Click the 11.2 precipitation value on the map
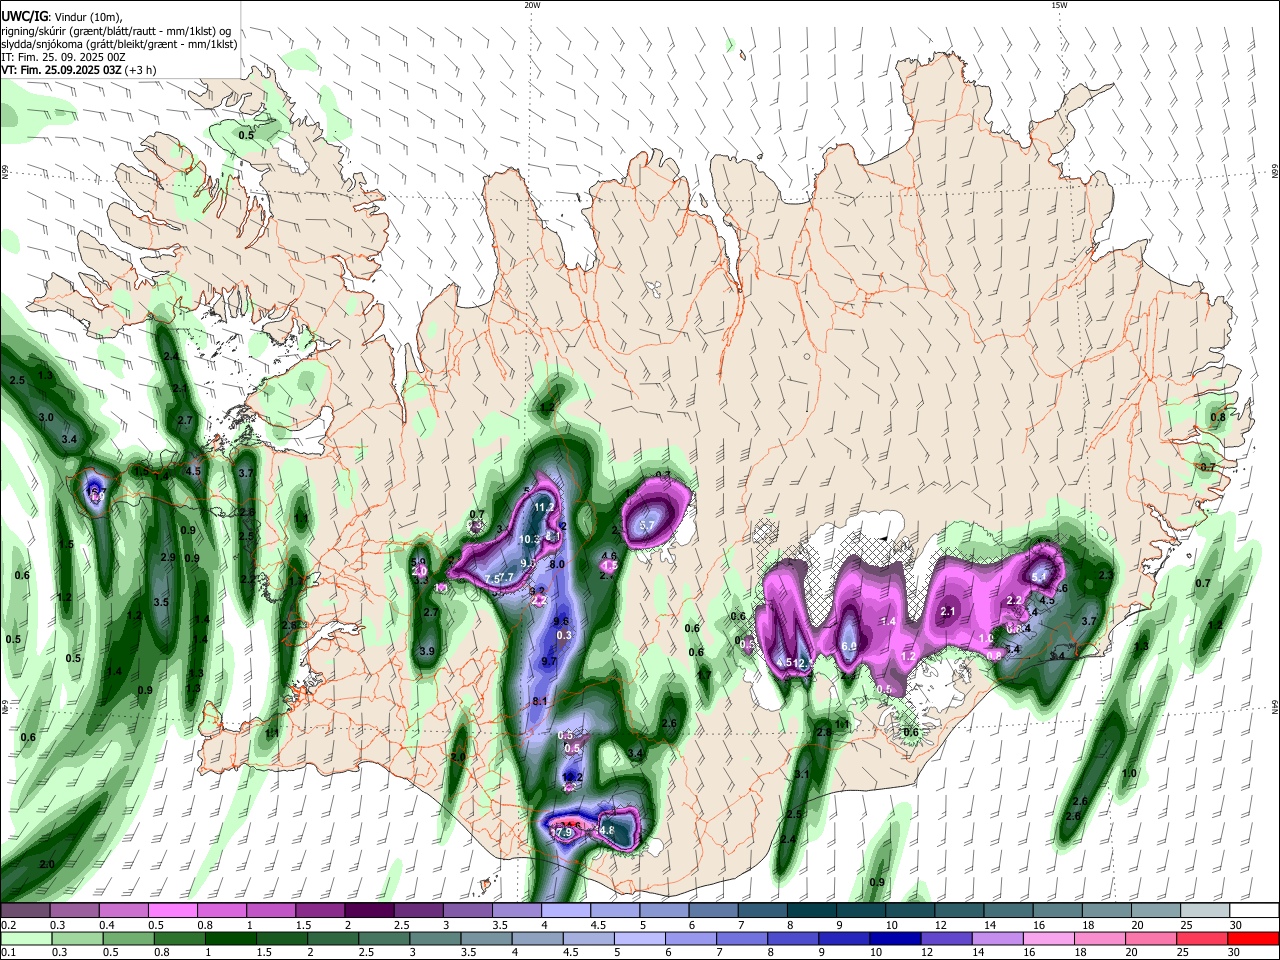This screenshot has height=960, width=1280. coord(544,508)
